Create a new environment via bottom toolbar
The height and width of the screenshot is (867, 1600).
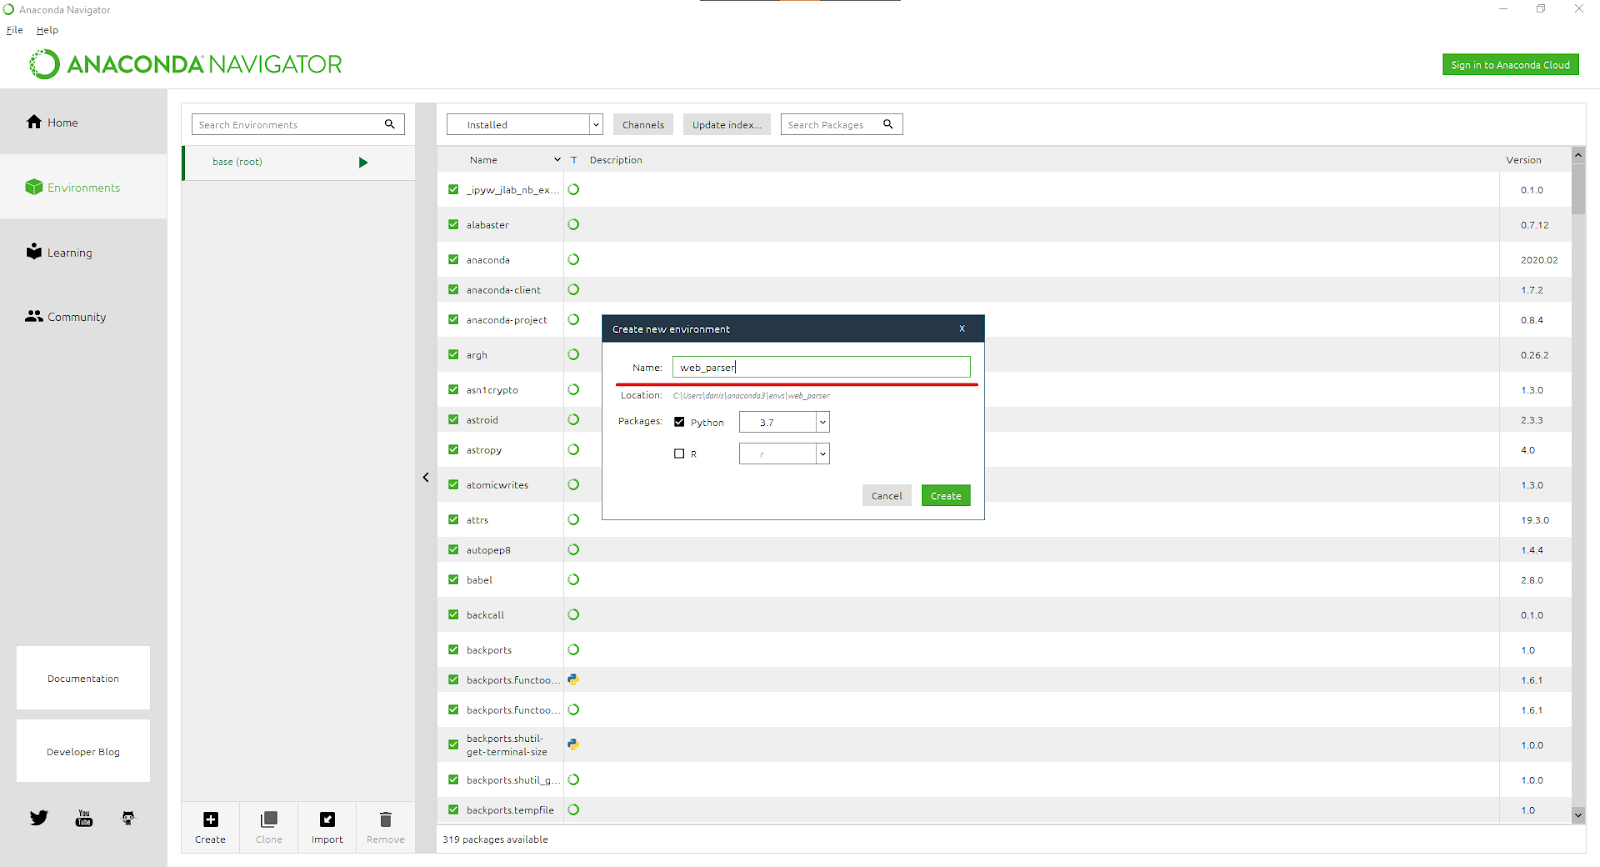(210, 827)
